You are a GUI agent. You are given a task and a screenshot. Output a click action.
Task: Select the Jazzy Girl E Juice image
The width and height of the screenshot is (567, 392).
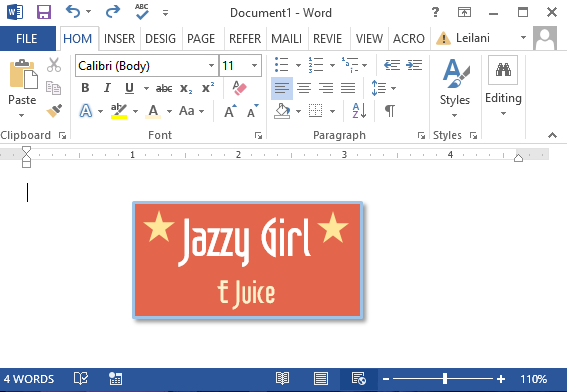[x=248, y=260]
